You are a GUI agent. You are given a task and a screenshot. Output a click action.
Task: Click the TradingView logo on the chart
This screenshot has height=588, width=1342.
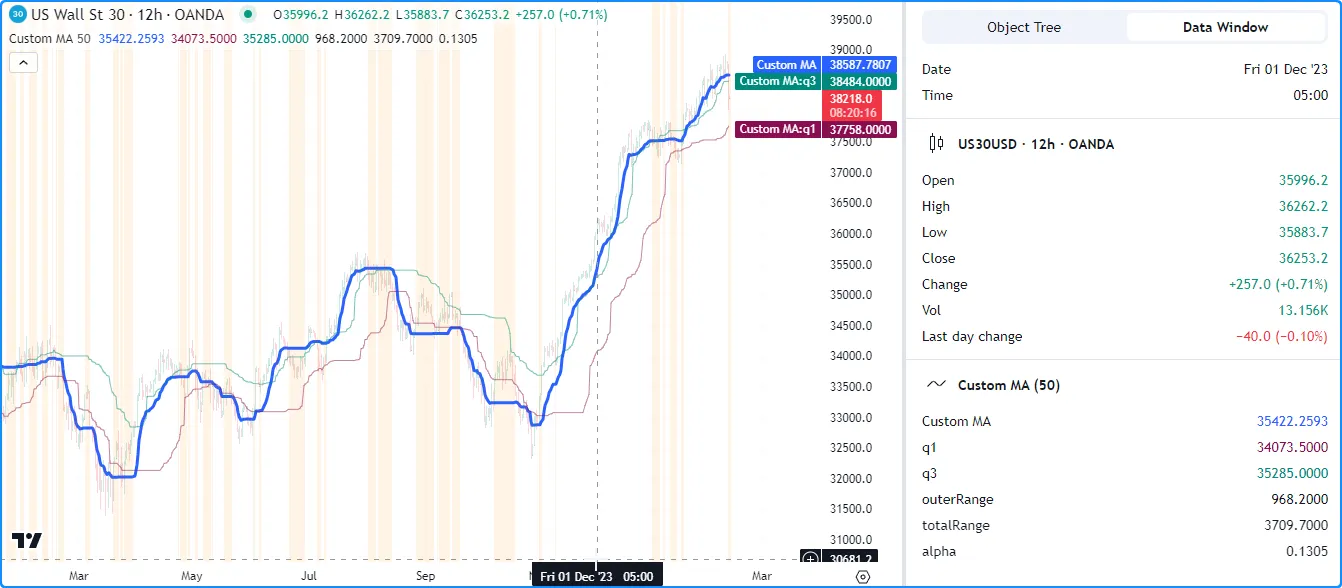(x=27, y=541)
